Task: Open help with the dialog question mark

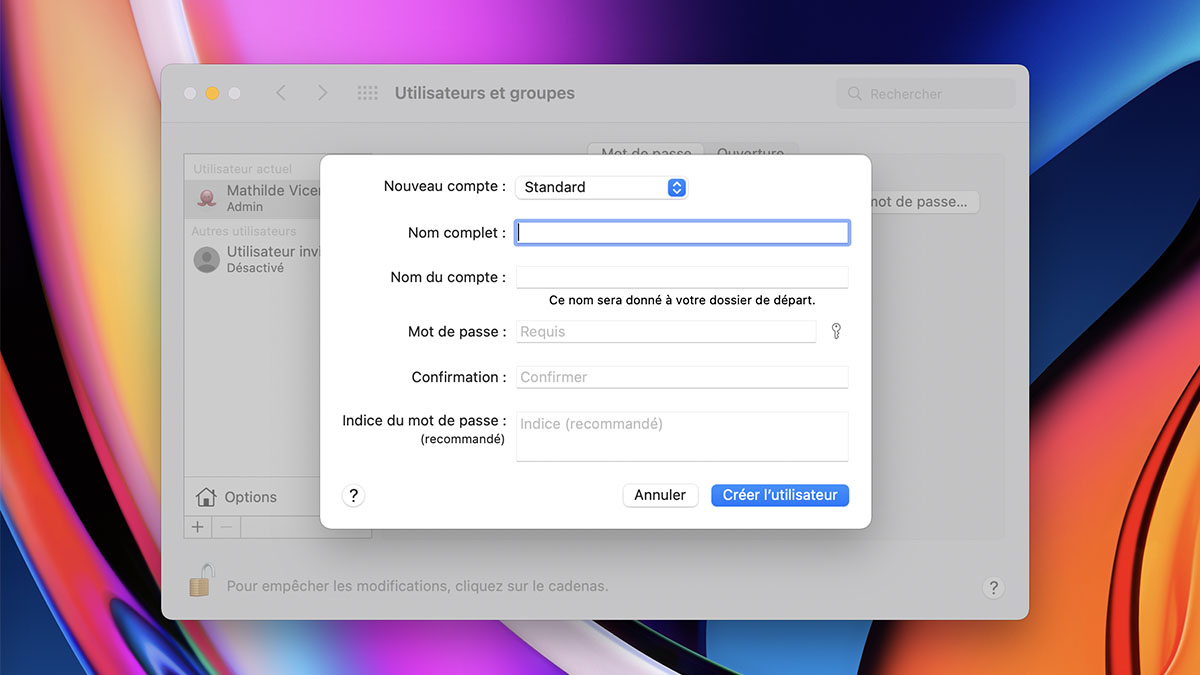Action: [353, 495]
